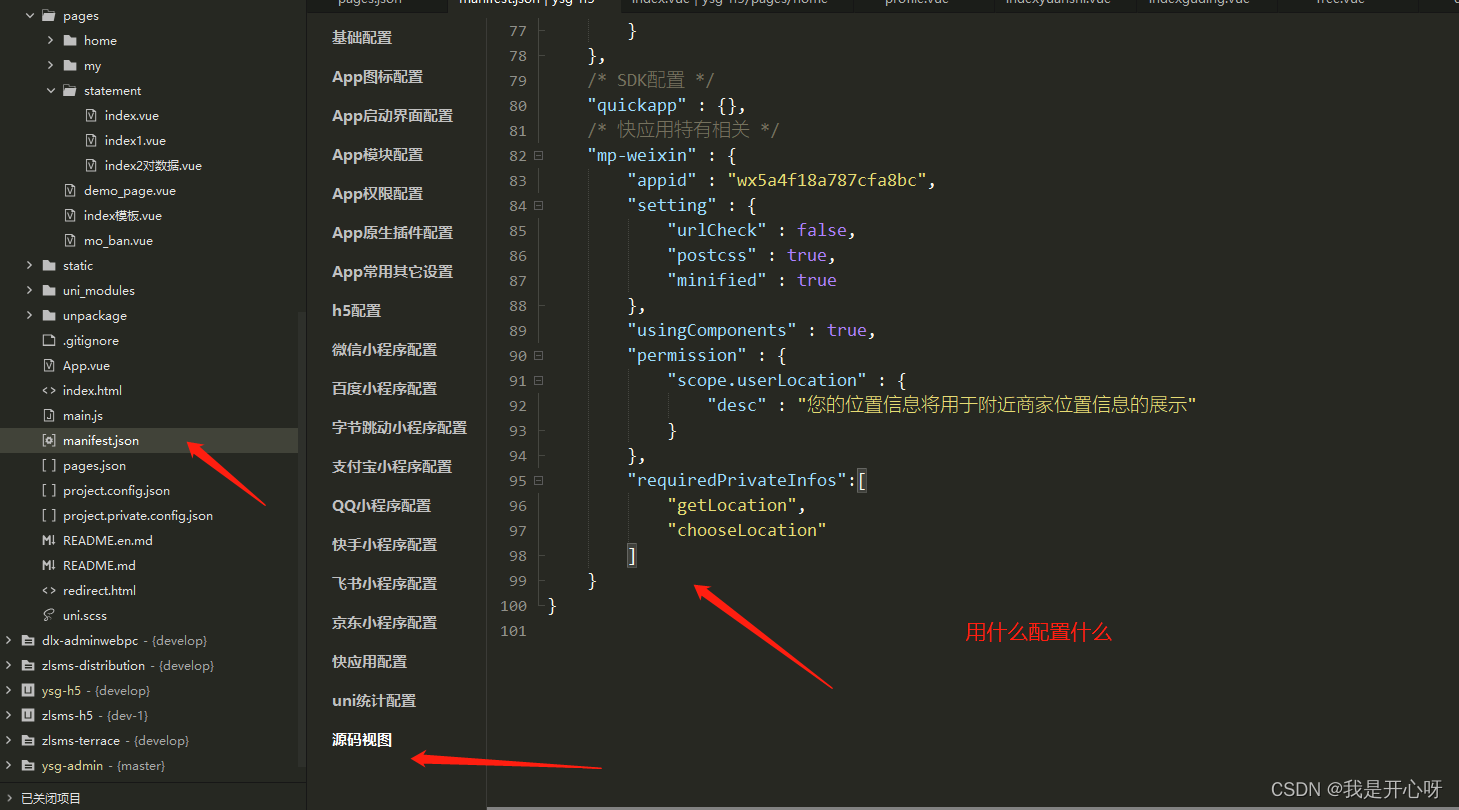The width and height of the screenshot is (1459, 810).
Task: Click the unpackage folder icon
Action: click(x=49, y=316)
